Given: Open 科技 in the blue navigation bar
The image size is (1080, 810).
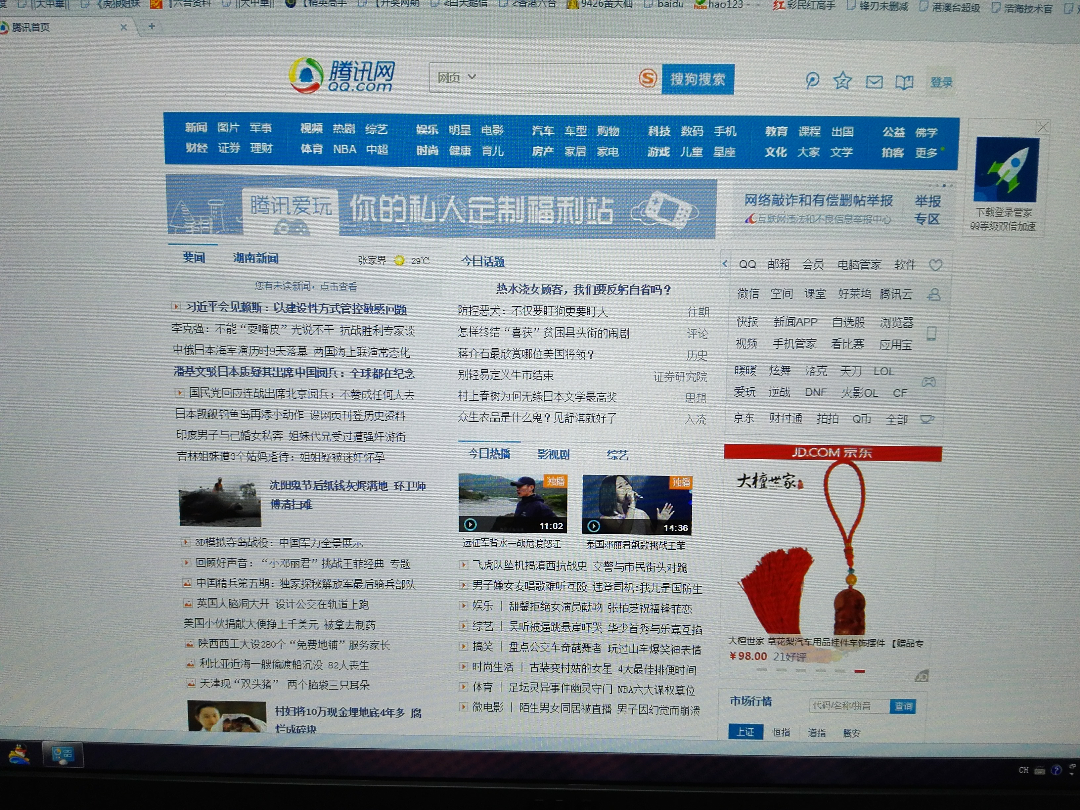Looking at the screenshot, I should (659, 131).
